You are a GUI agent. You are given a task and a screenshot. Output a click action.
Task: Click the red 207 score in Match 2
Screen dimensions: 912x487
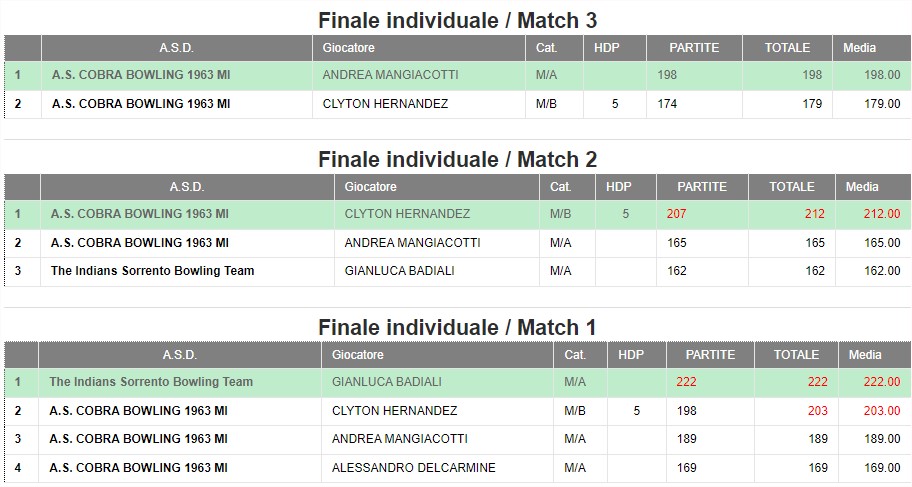pos(676,214)
